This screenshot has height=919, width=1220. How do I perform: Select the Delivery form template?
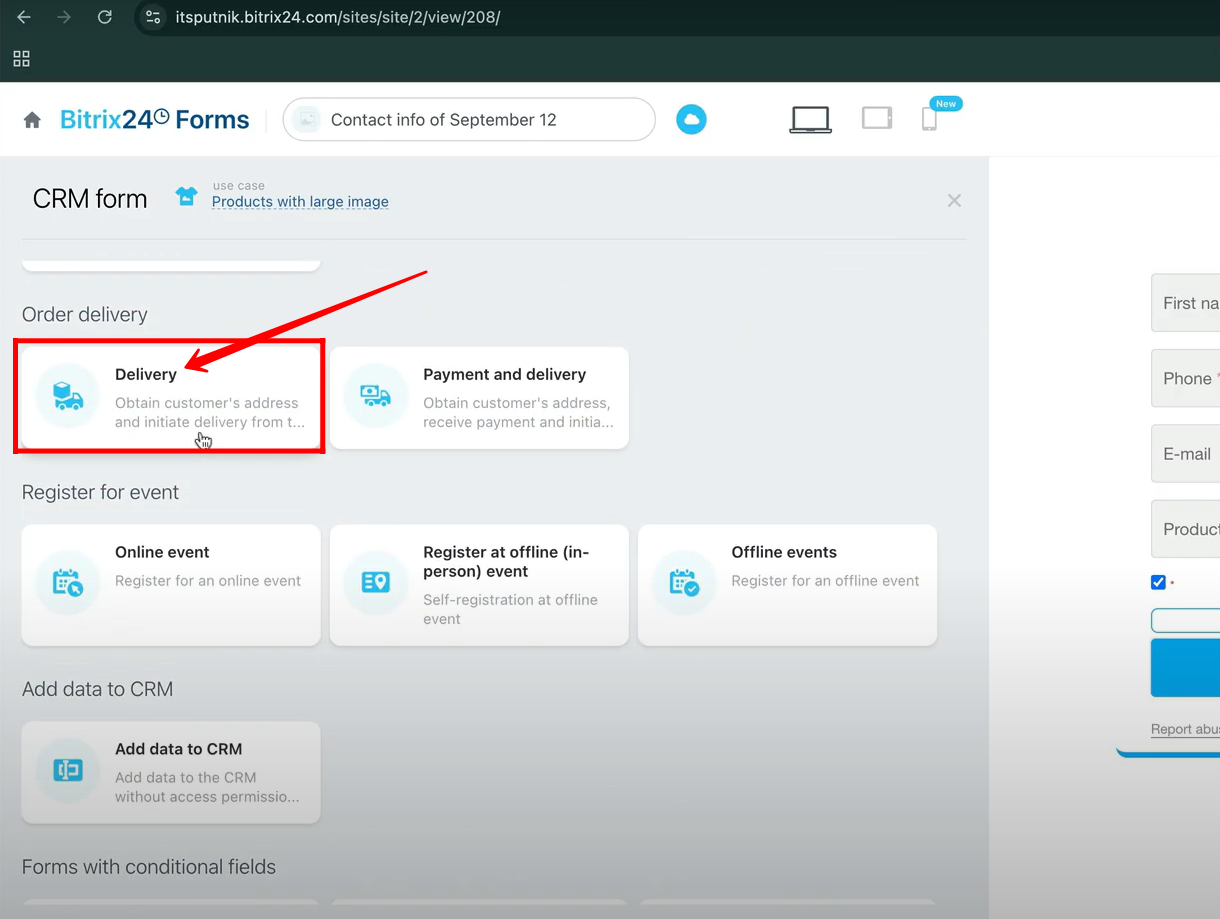point(170,398)
